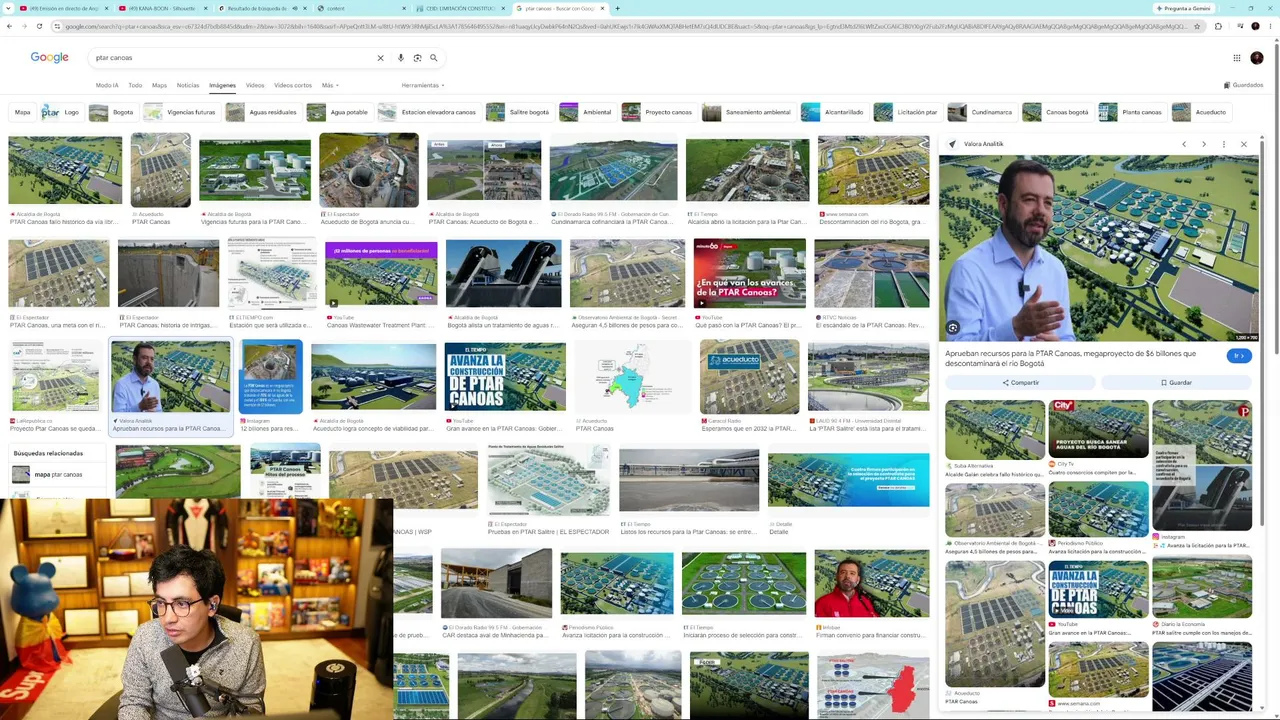1280x720 pixels.
Task: Open the City Tv related image in panel
Action: tap(1099, 430)
